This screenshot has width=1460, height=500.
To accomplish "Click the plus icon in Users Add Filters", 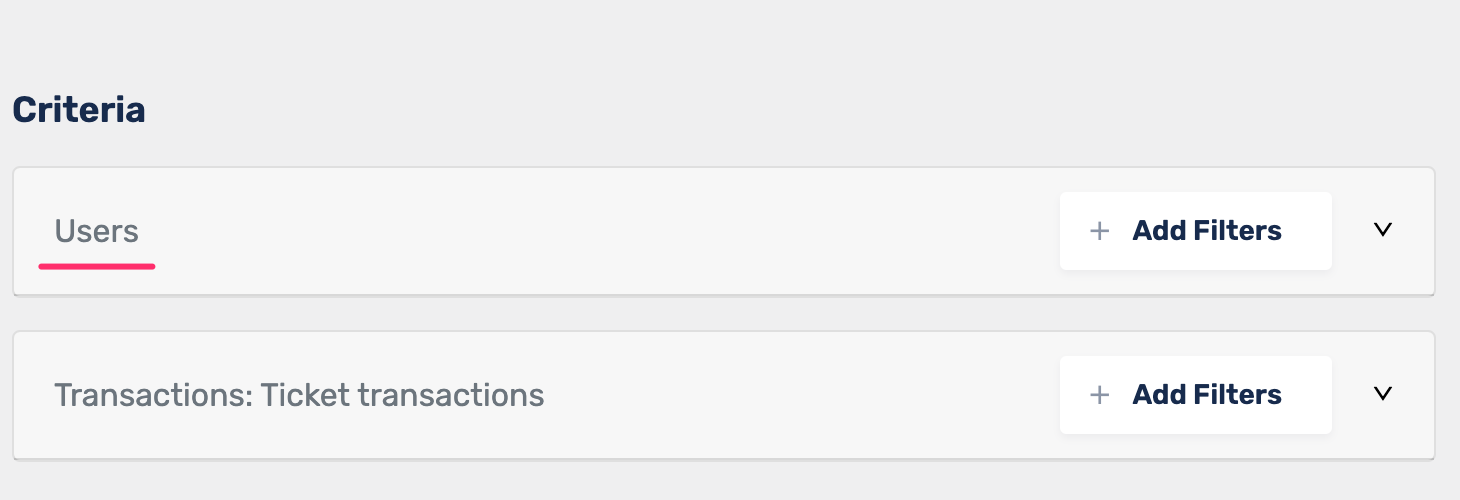I will point(1099,231).
